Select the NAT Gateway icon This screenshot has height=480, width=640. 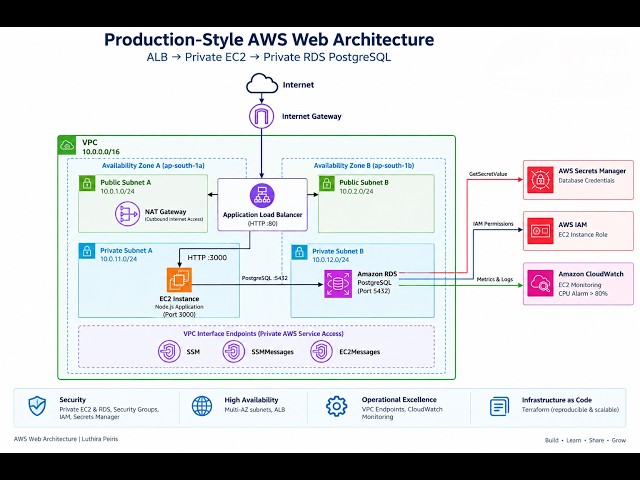point(127,214)
